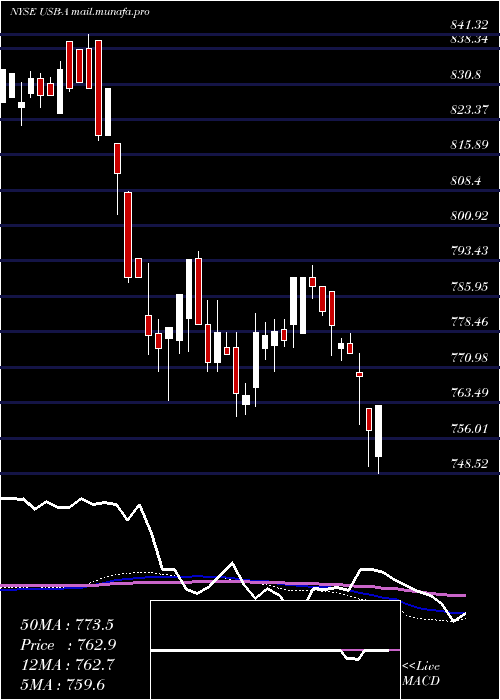
Task: Click the 800.92 price axis label
Action: pos(469,216)
